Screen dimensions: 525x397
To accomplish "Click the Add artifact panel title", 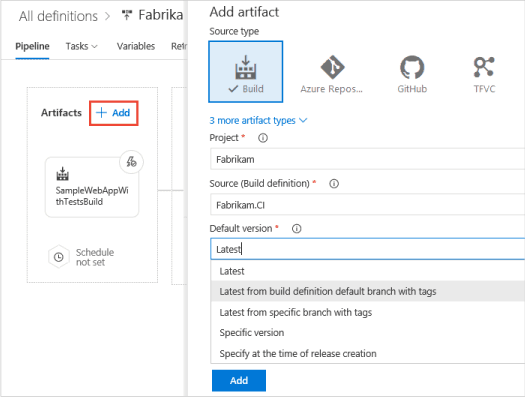I will [244, 12].
